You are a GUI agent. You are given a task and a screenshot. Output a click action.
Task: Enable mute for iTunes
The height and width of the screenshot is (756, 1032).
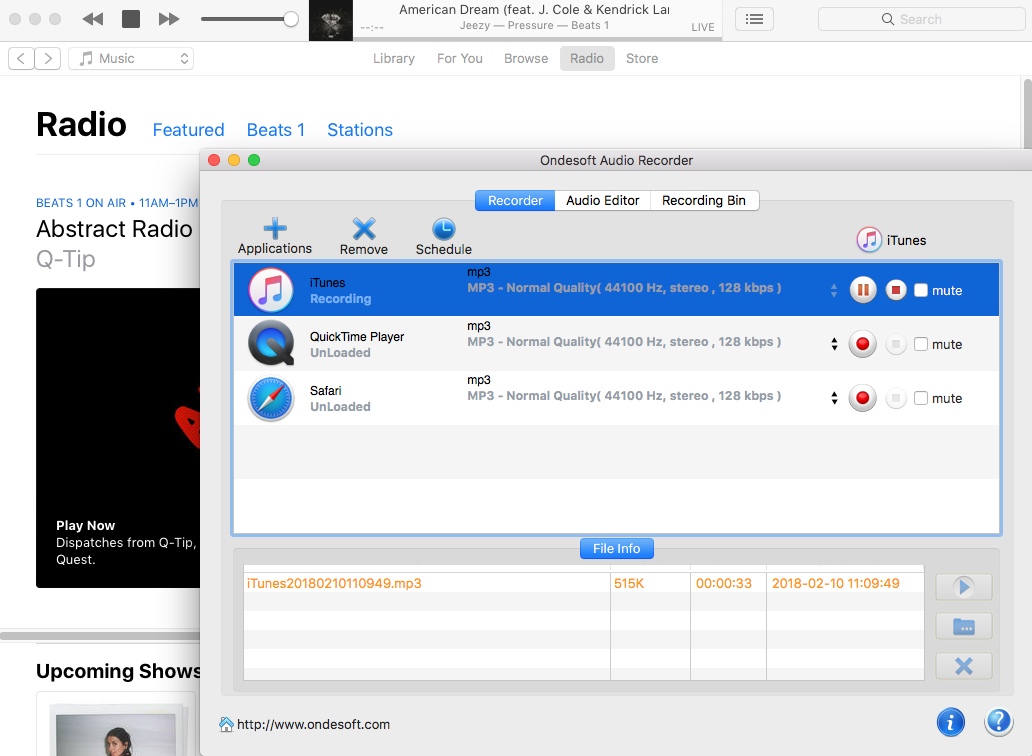pos(921,290)
